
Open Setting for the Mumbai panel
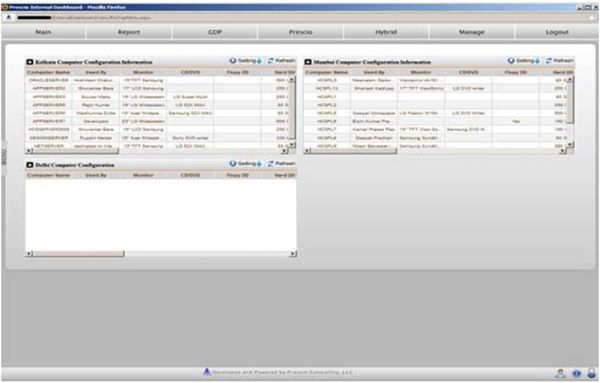pyautogui.click(x=524, y=61)
